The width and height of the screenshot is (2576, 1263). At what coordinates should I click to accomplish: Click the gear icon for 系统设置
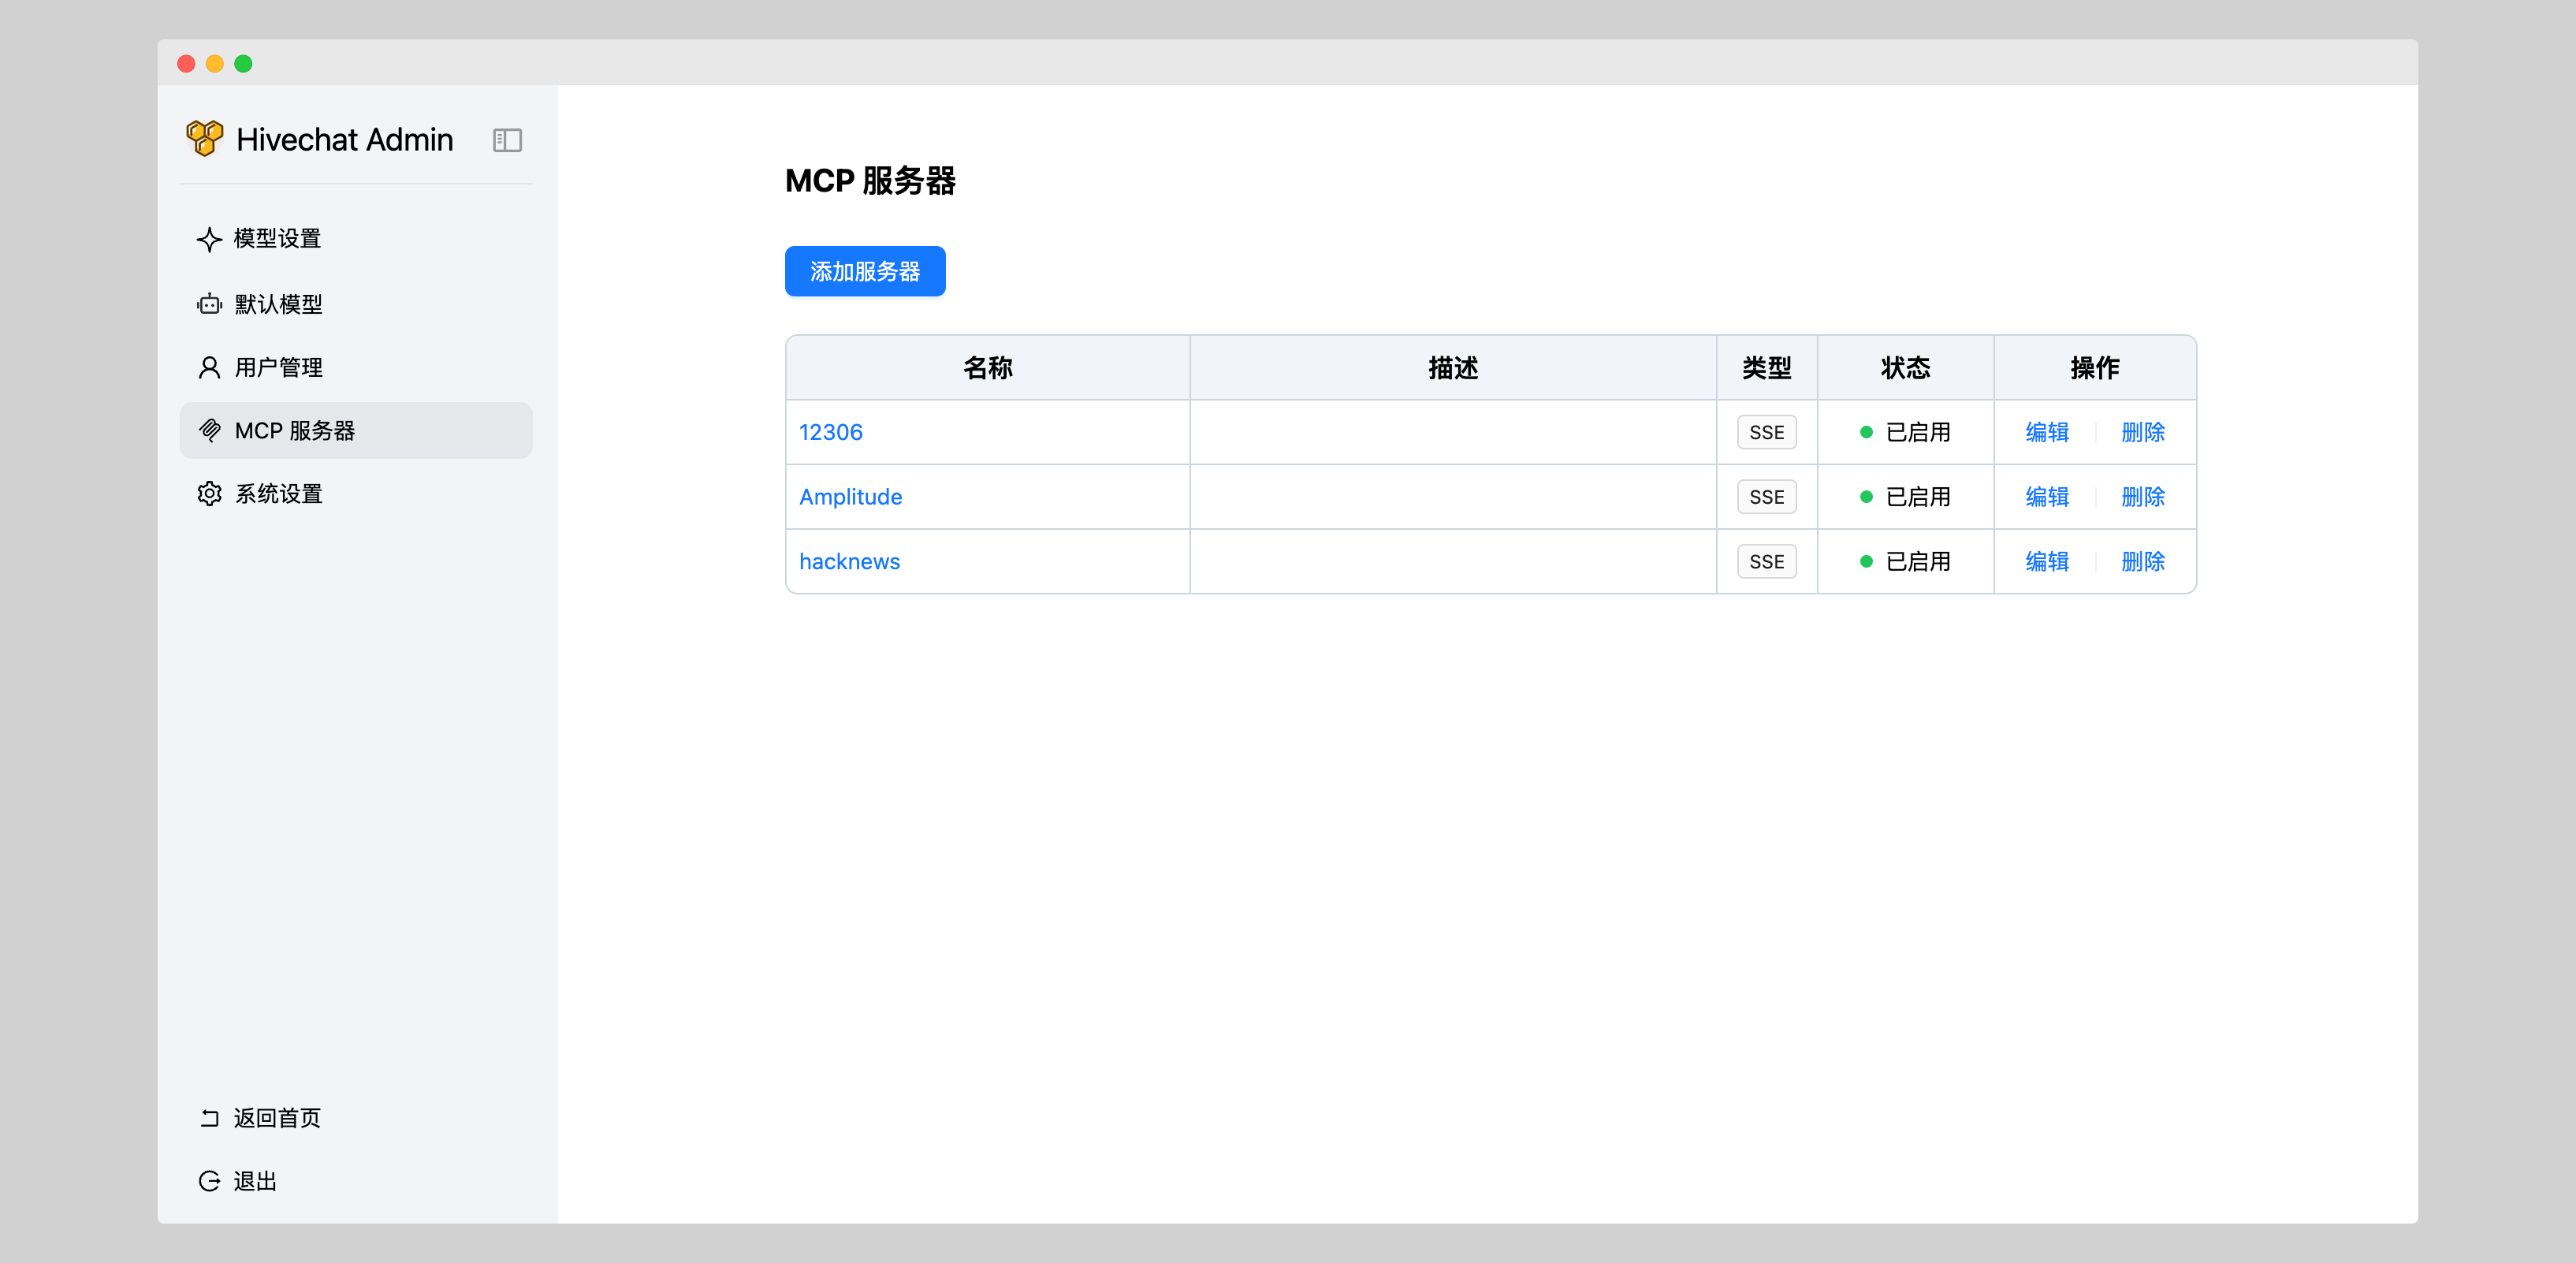209,494
